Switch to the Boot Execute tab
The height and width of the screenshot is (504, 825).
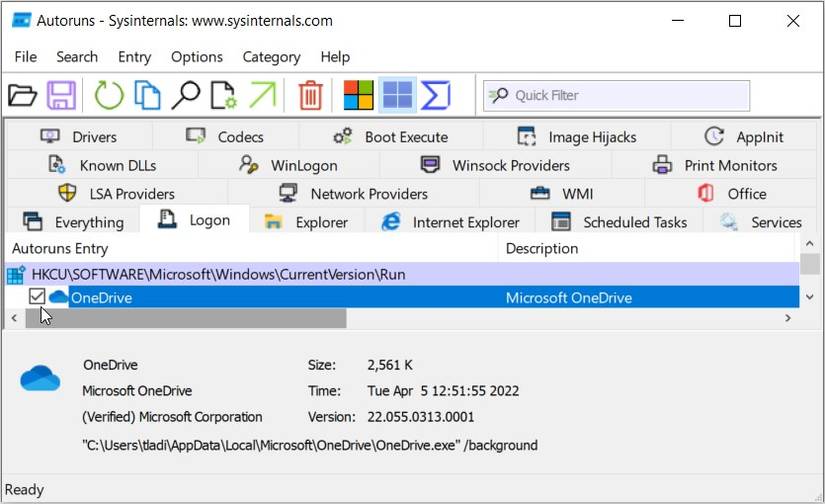point(391,137)
